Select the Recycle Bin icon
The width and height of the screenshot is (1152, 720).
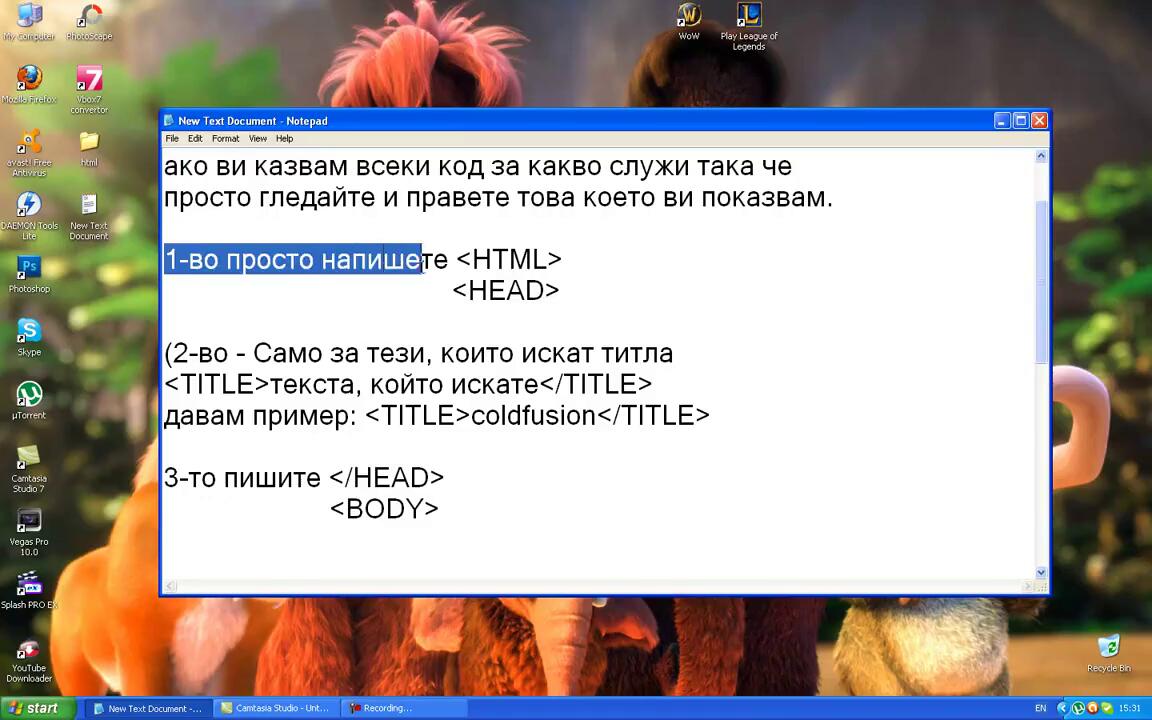tap(1108, 647)
